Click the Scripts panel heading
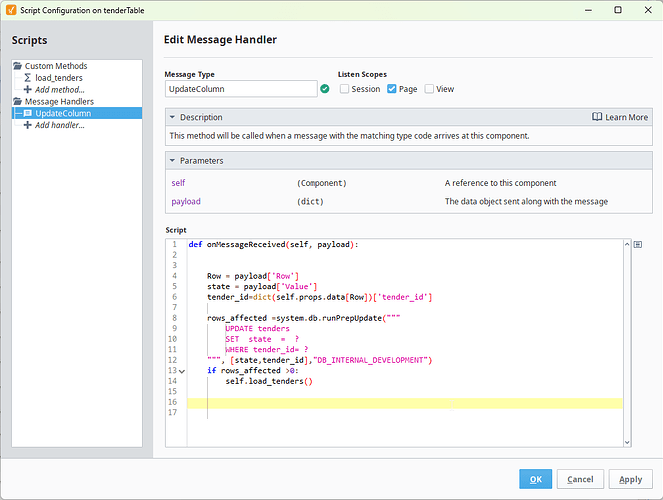The width and height of the screenshot is (663, 500). [30, 40]
